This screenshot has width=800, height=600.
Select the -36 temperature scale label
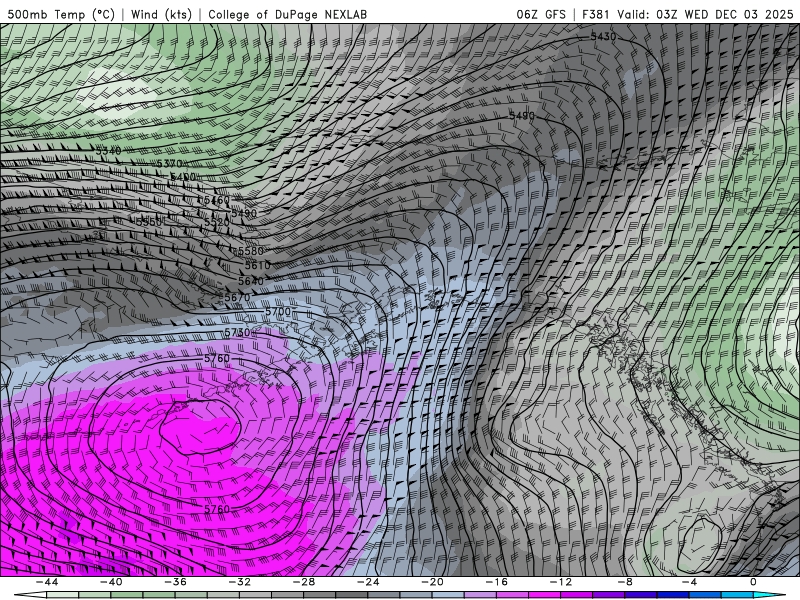[x=175, y=582]
